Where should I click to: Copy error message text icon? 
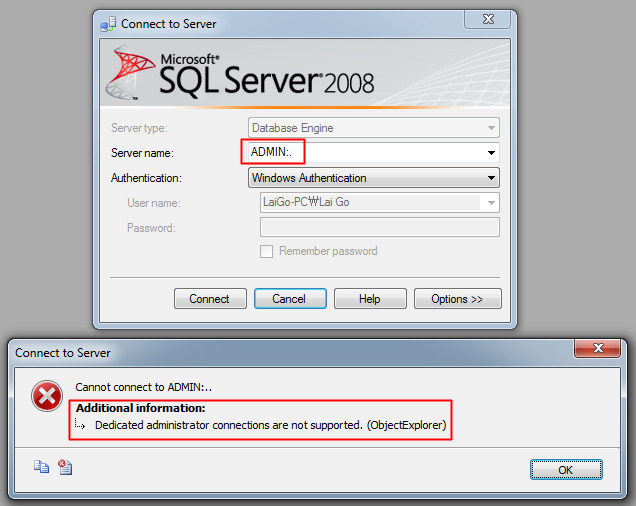(41, 467)
